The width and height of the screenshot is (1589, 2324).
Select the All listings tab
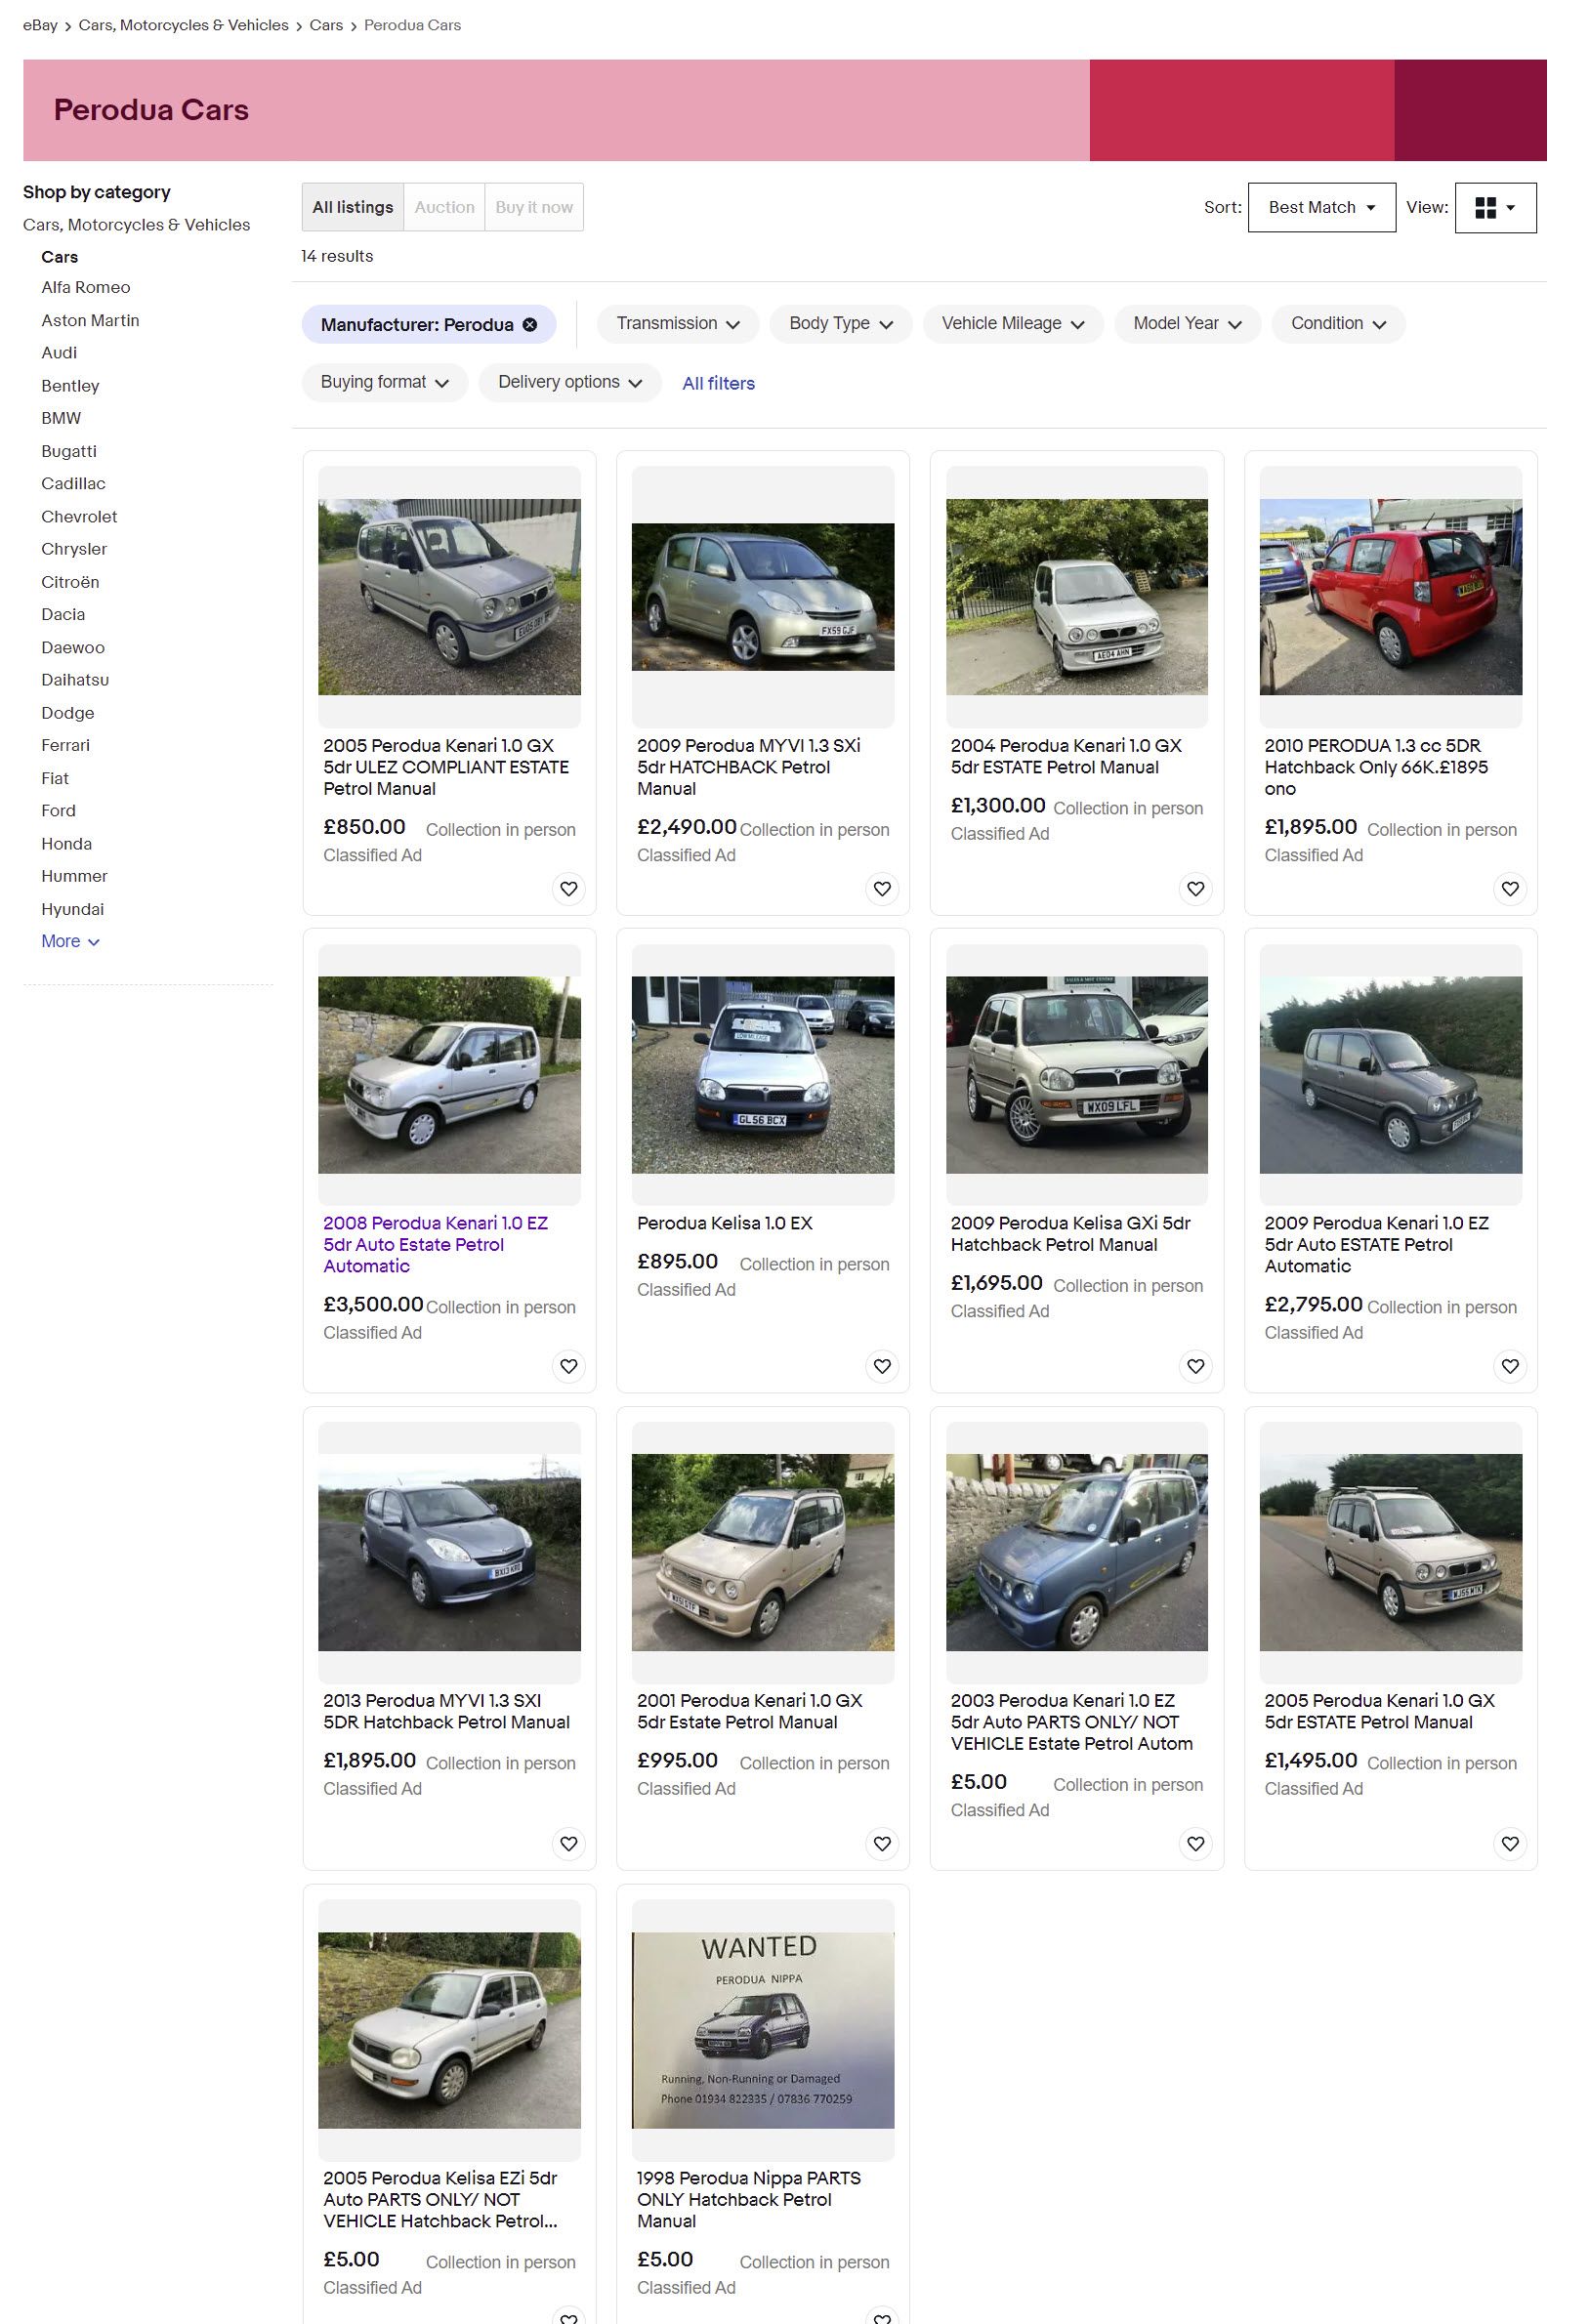coord(353,207)
